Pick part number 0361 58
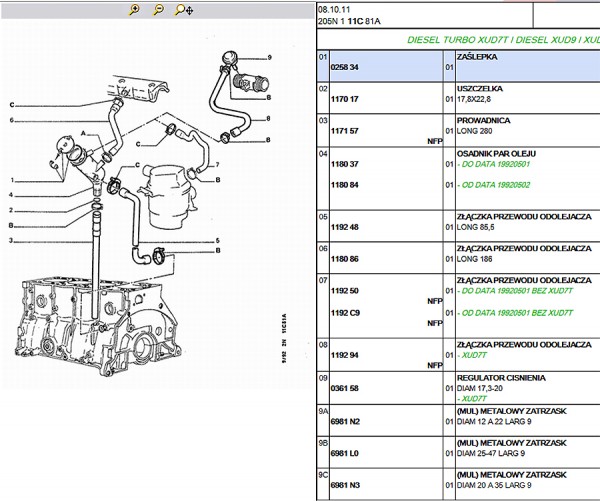600x501 pixels. tap(344, 387)
